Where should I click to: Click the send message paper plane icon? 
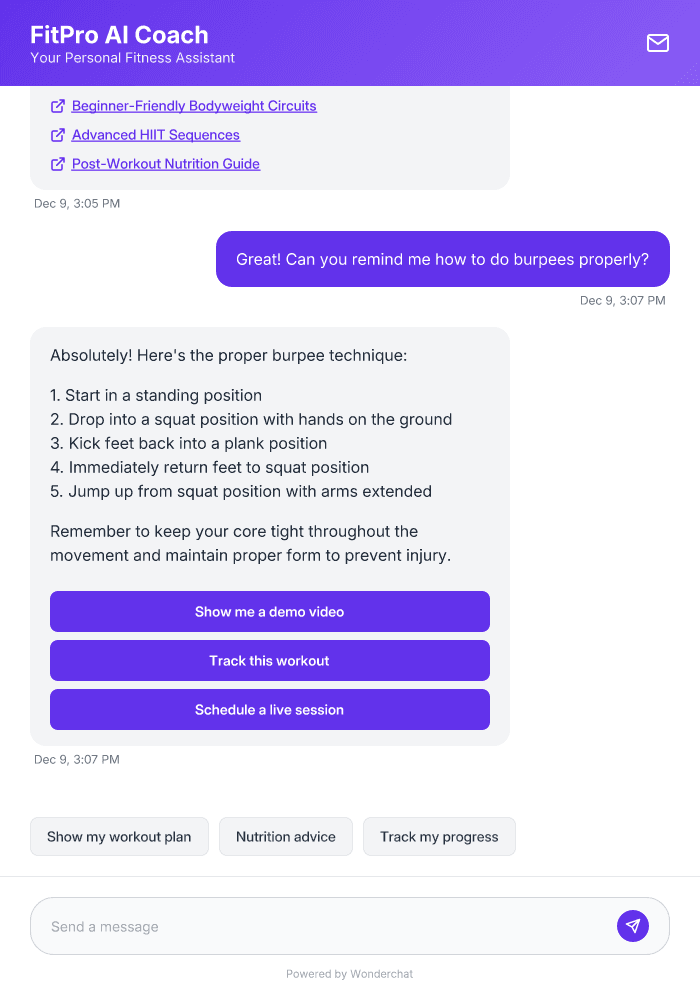point(633,925)
